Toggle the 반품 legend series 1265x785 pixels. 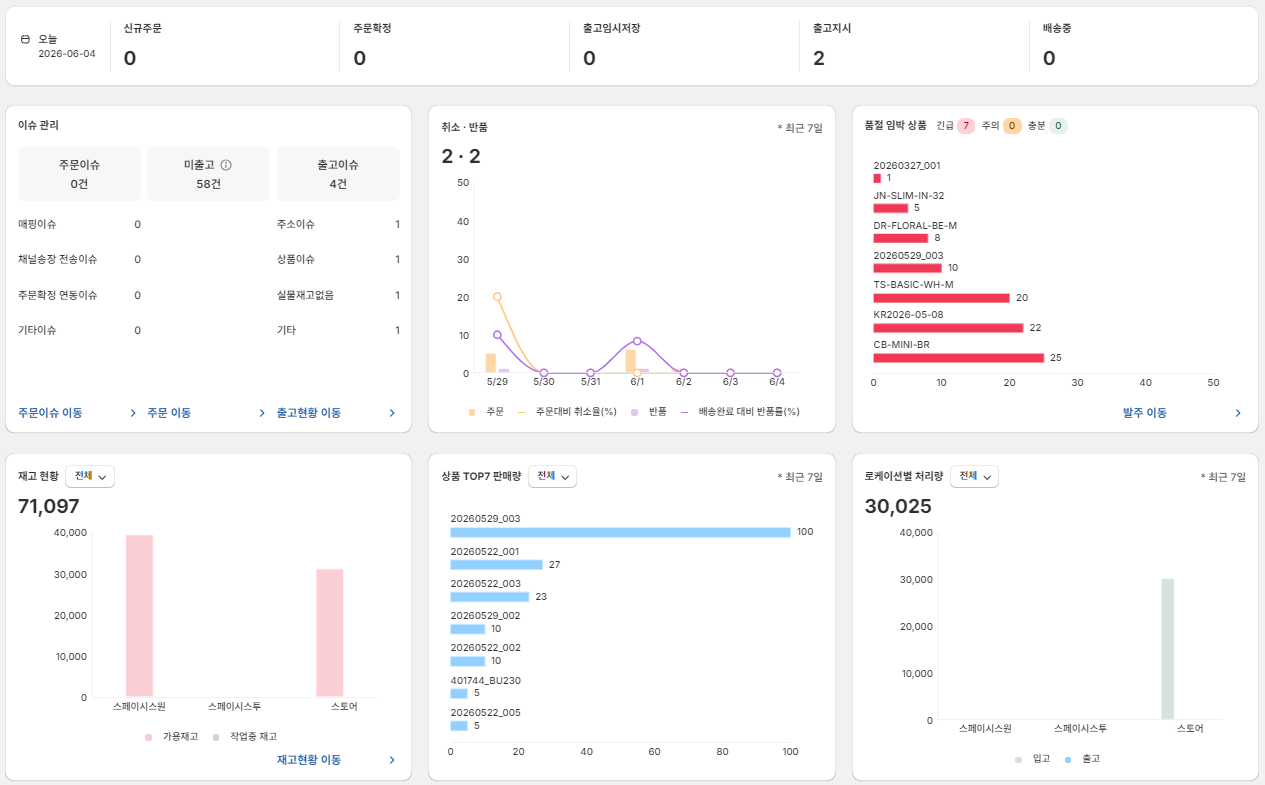click(650, 412)
